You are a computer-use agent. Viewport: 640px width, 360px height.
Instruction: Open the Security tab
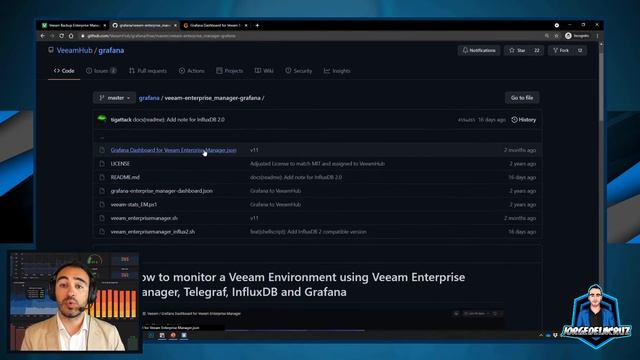point(298,71)
